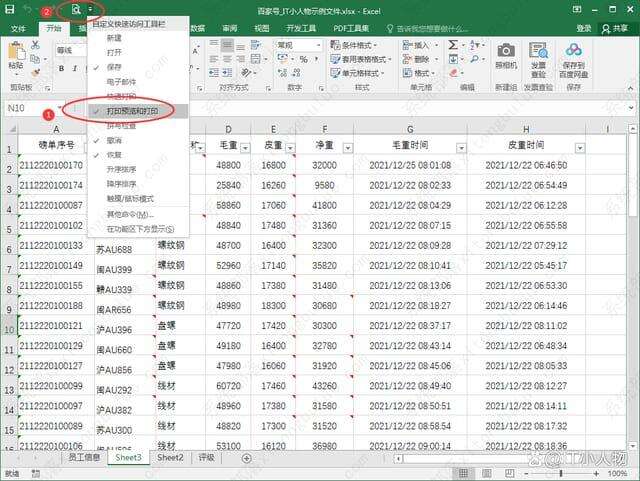This screenshot has height=481, width=640.
Task: Click the Name Box showing N10
Action: [32, 108]
